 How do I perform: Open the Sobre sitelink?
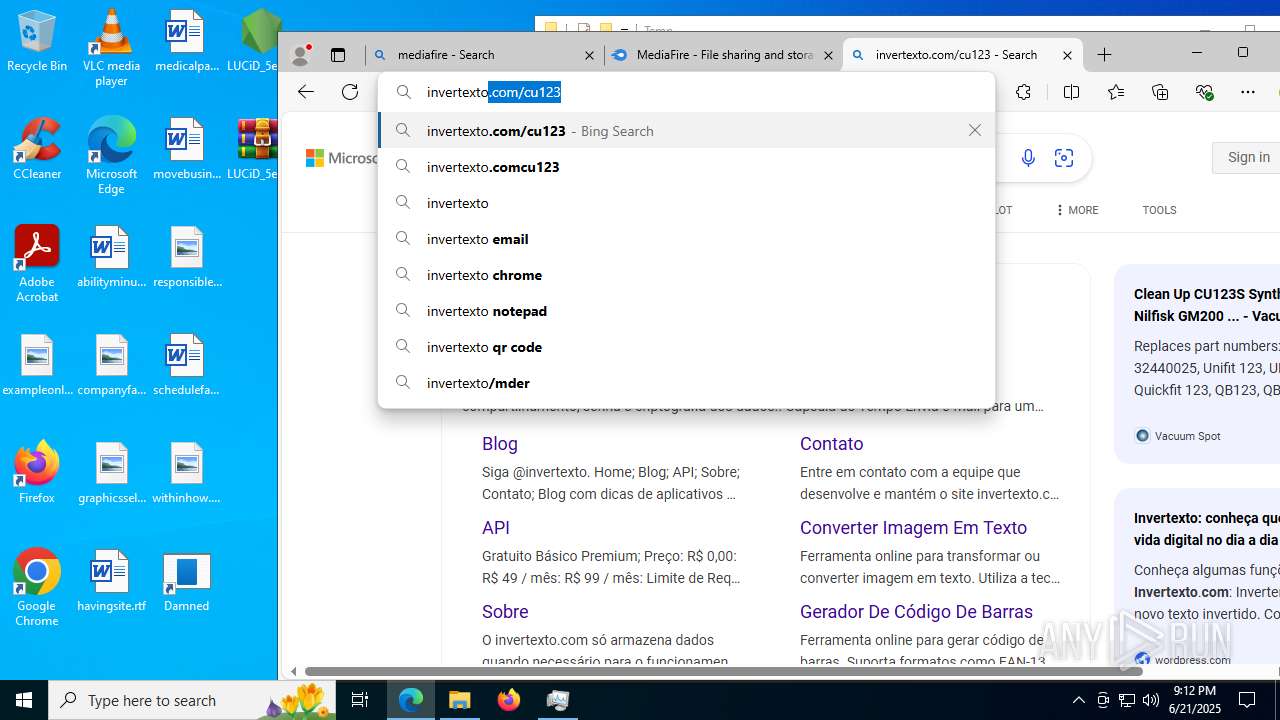(x=505, y=611)
